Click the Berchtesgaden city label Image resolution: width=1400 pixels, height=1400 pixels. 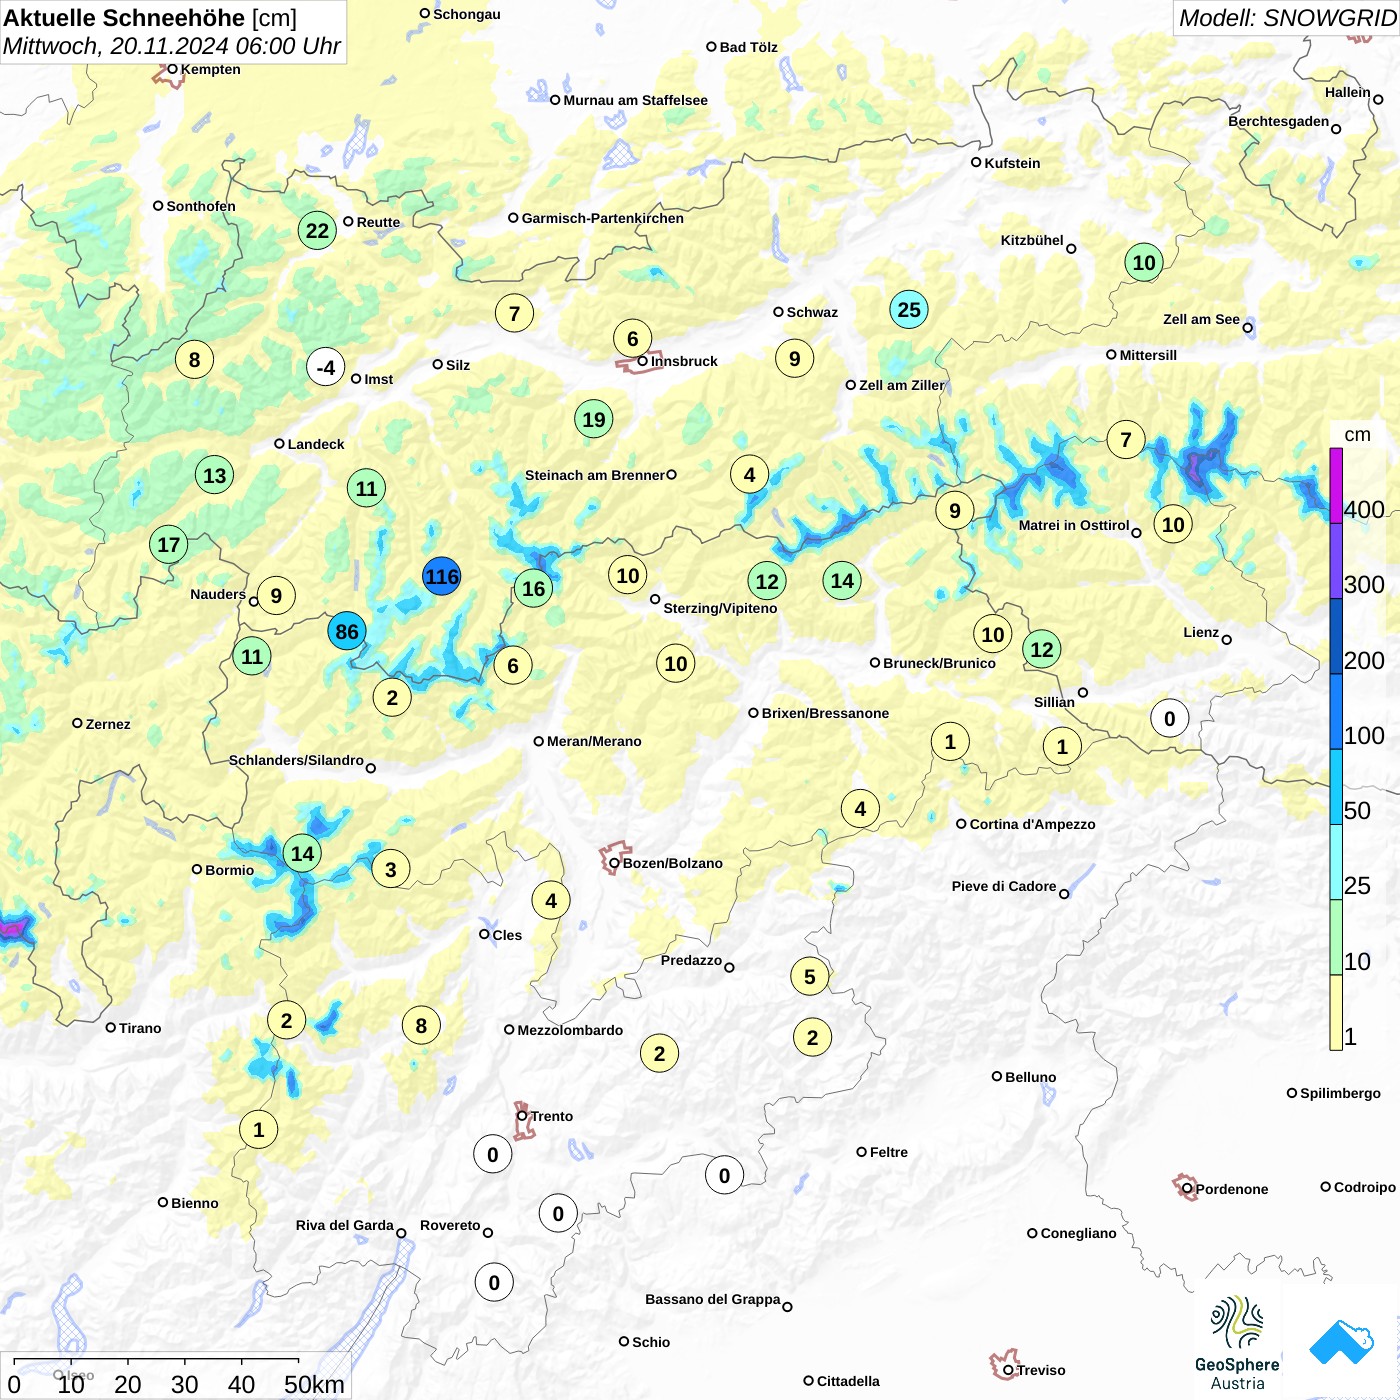point(1278,121)
